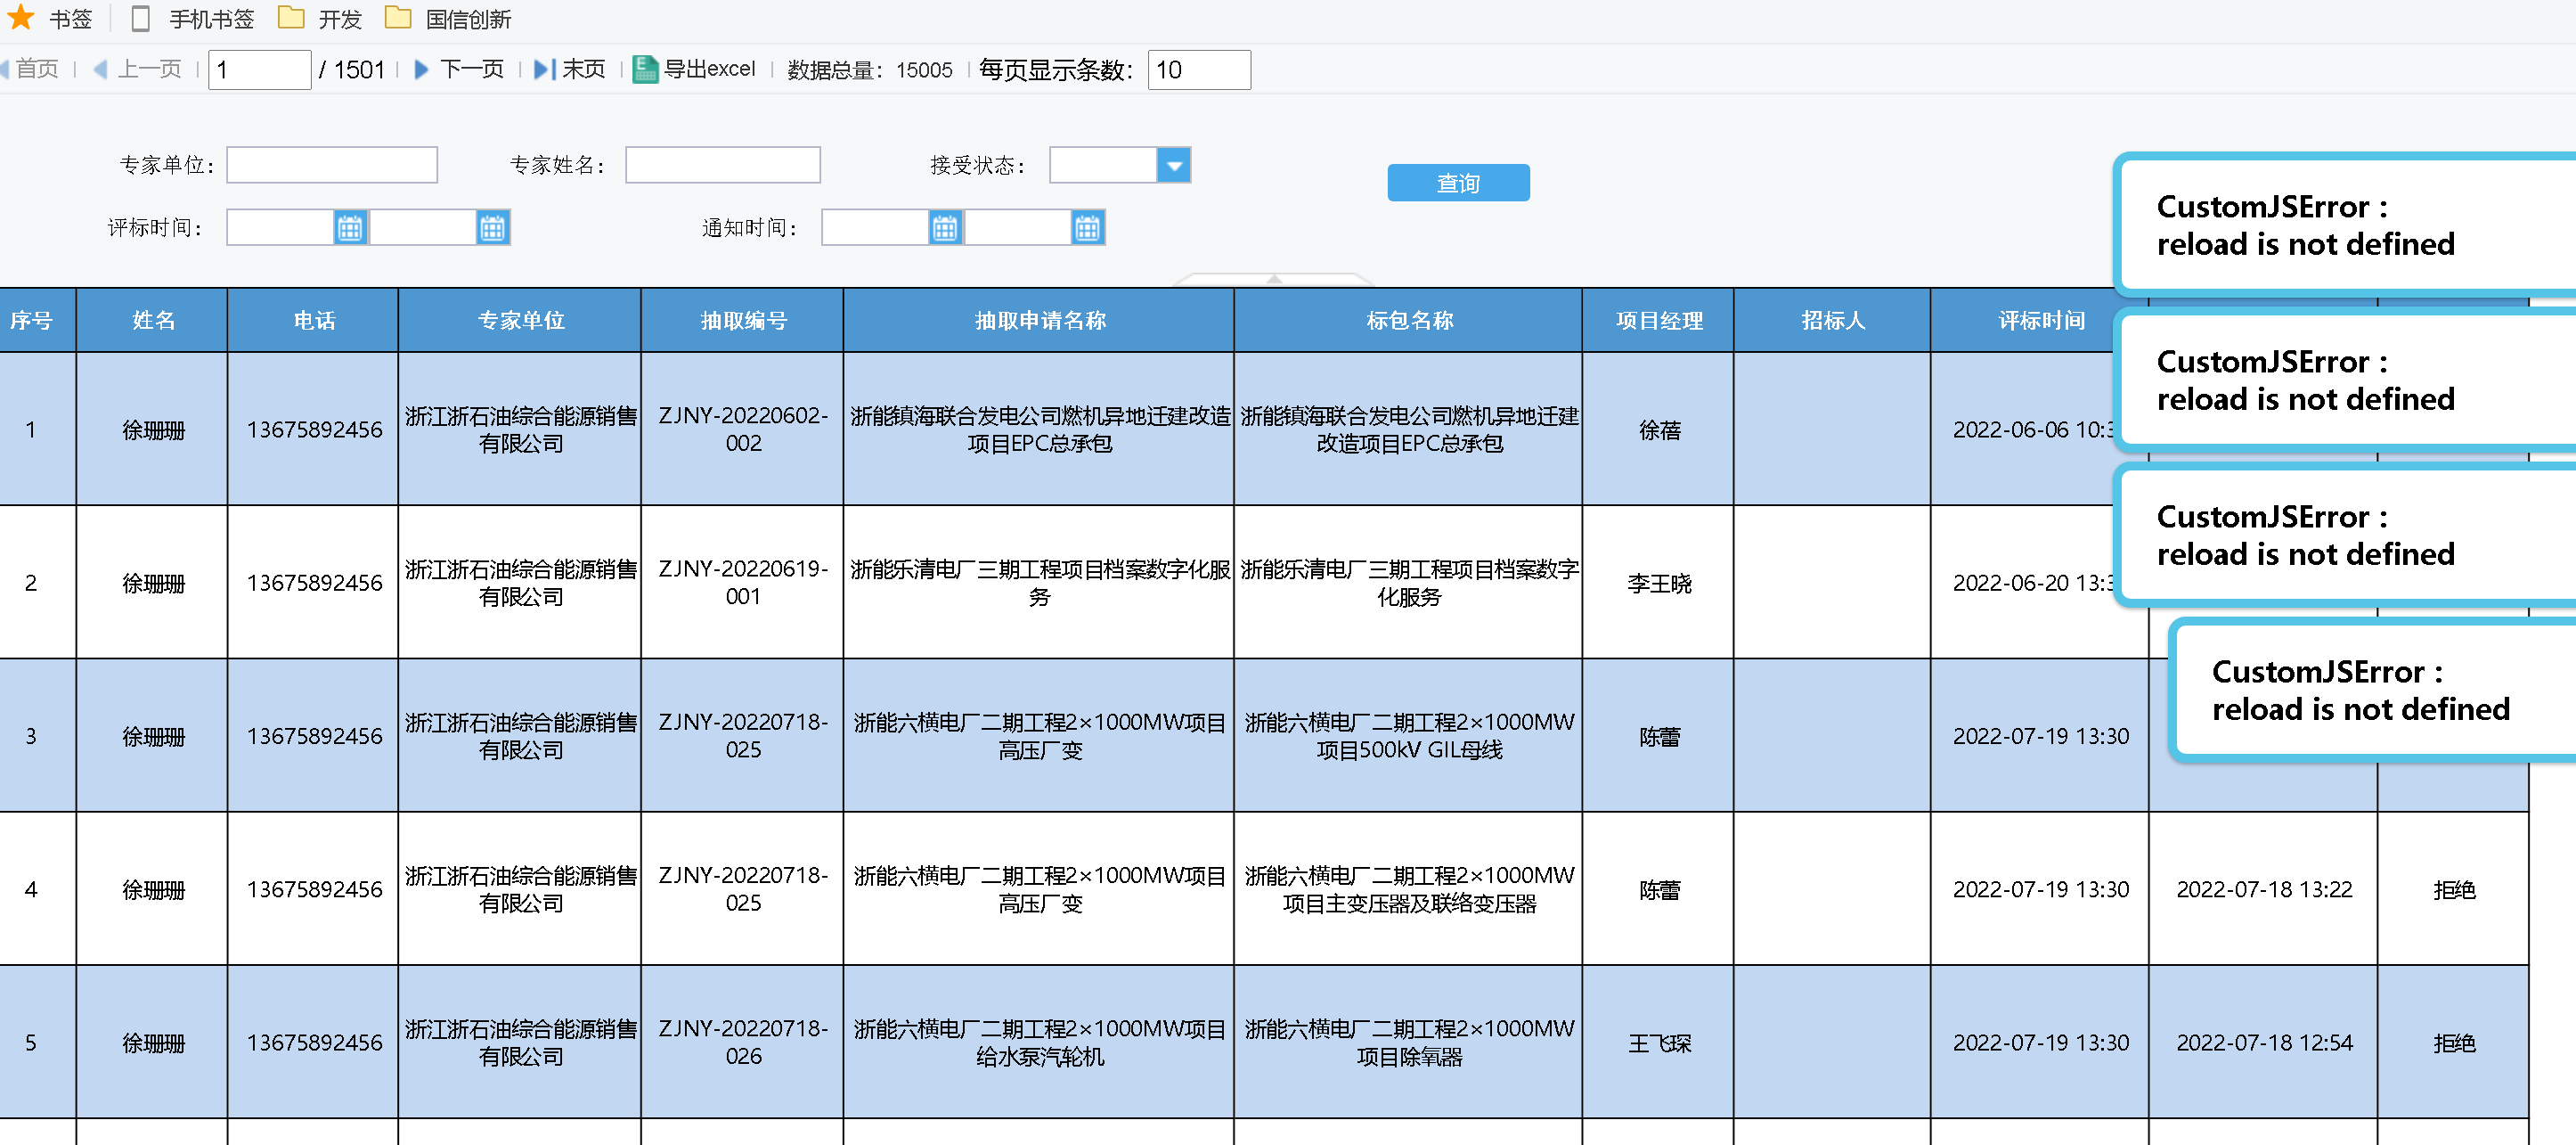Click project manager 李王晓 cell

coord(1659,583)
